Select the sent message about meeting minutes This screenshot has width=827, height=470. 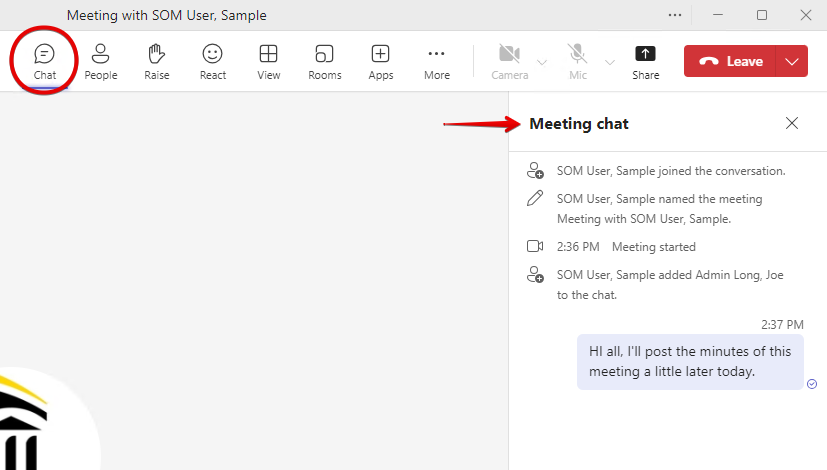tap(690, 361)
